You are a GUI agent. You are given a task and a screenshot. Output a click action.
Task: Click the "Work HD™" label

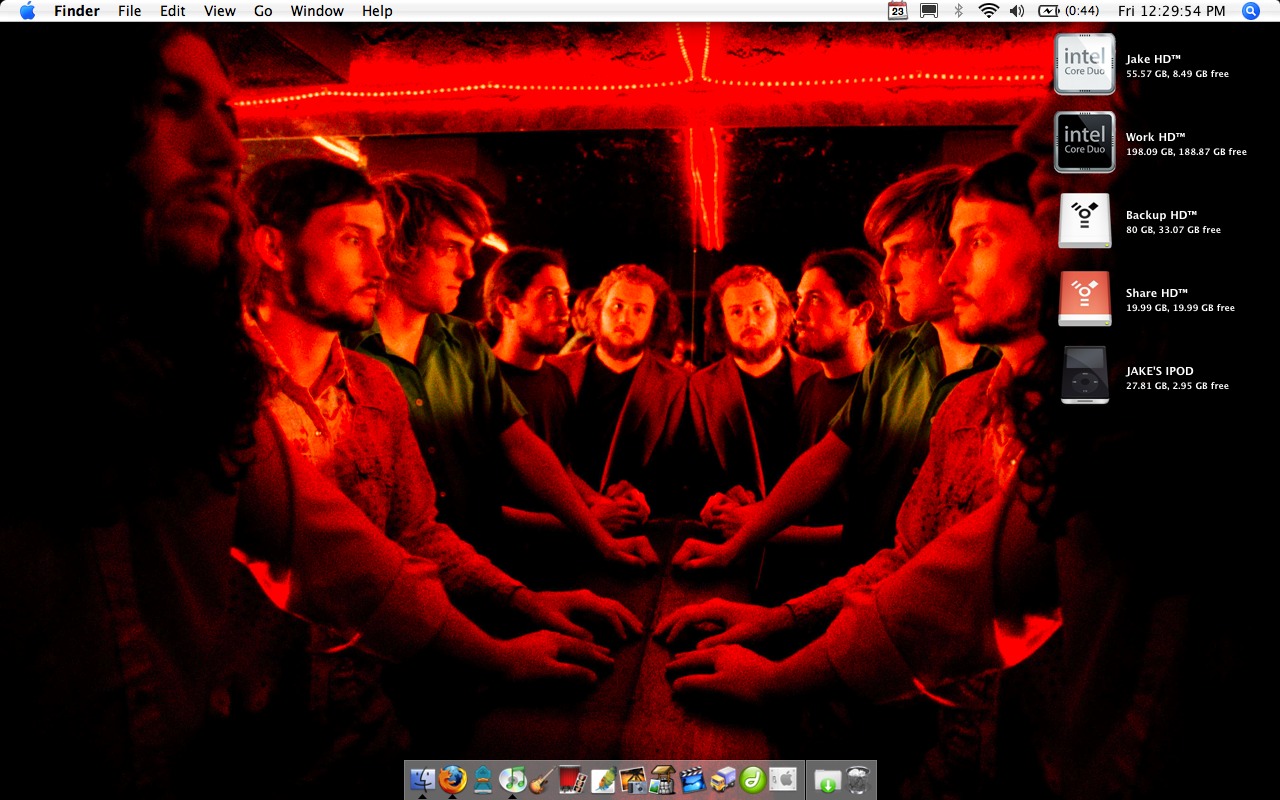pos(1155,137)
